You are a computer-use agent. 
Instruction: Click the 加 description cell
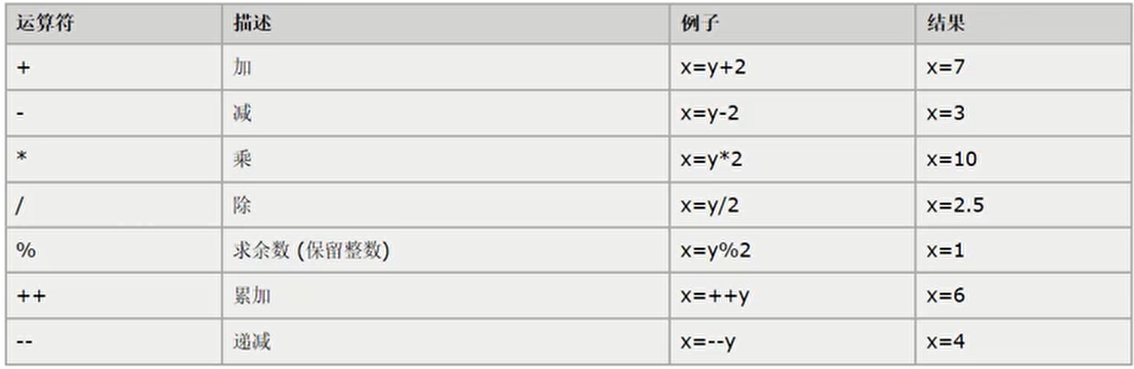446,67
